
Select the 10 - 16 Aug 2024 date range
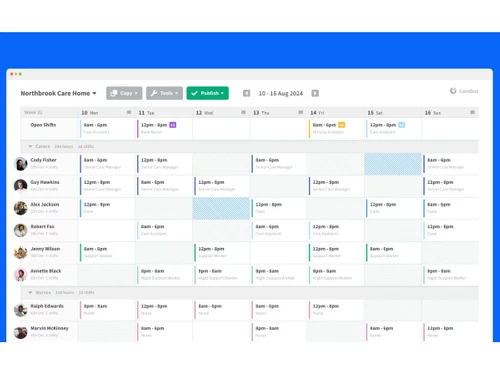coord(281,93)
